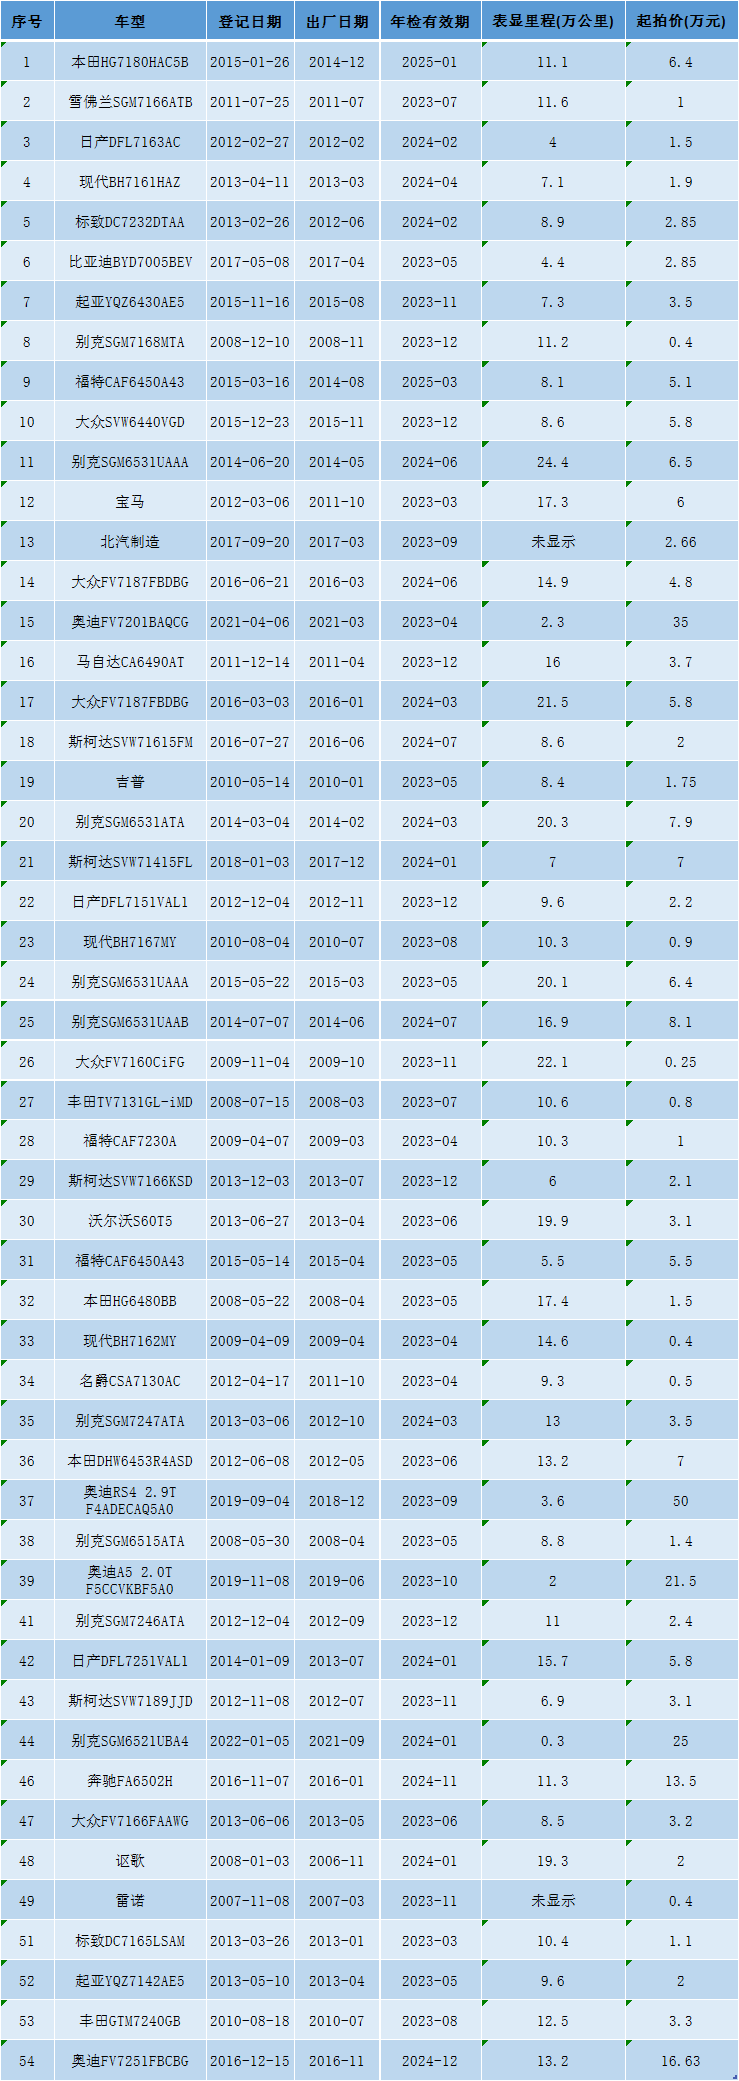Click cell 比亚迪BYD7005BEV
The width and height of the screenshot is (739, 2081).
[x=130, y=262]
